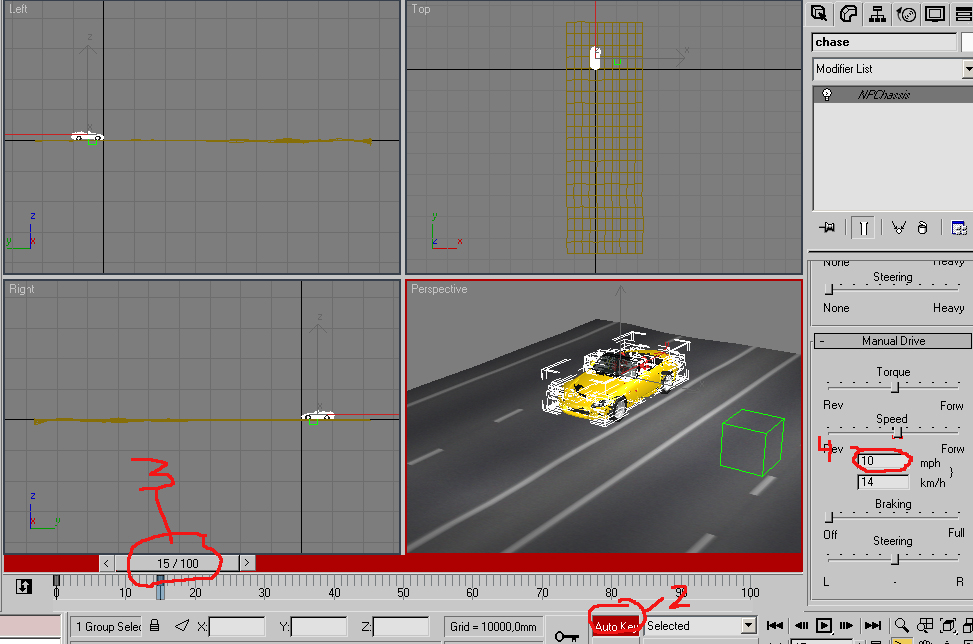Click the Y coordinate field

[319, 627]
